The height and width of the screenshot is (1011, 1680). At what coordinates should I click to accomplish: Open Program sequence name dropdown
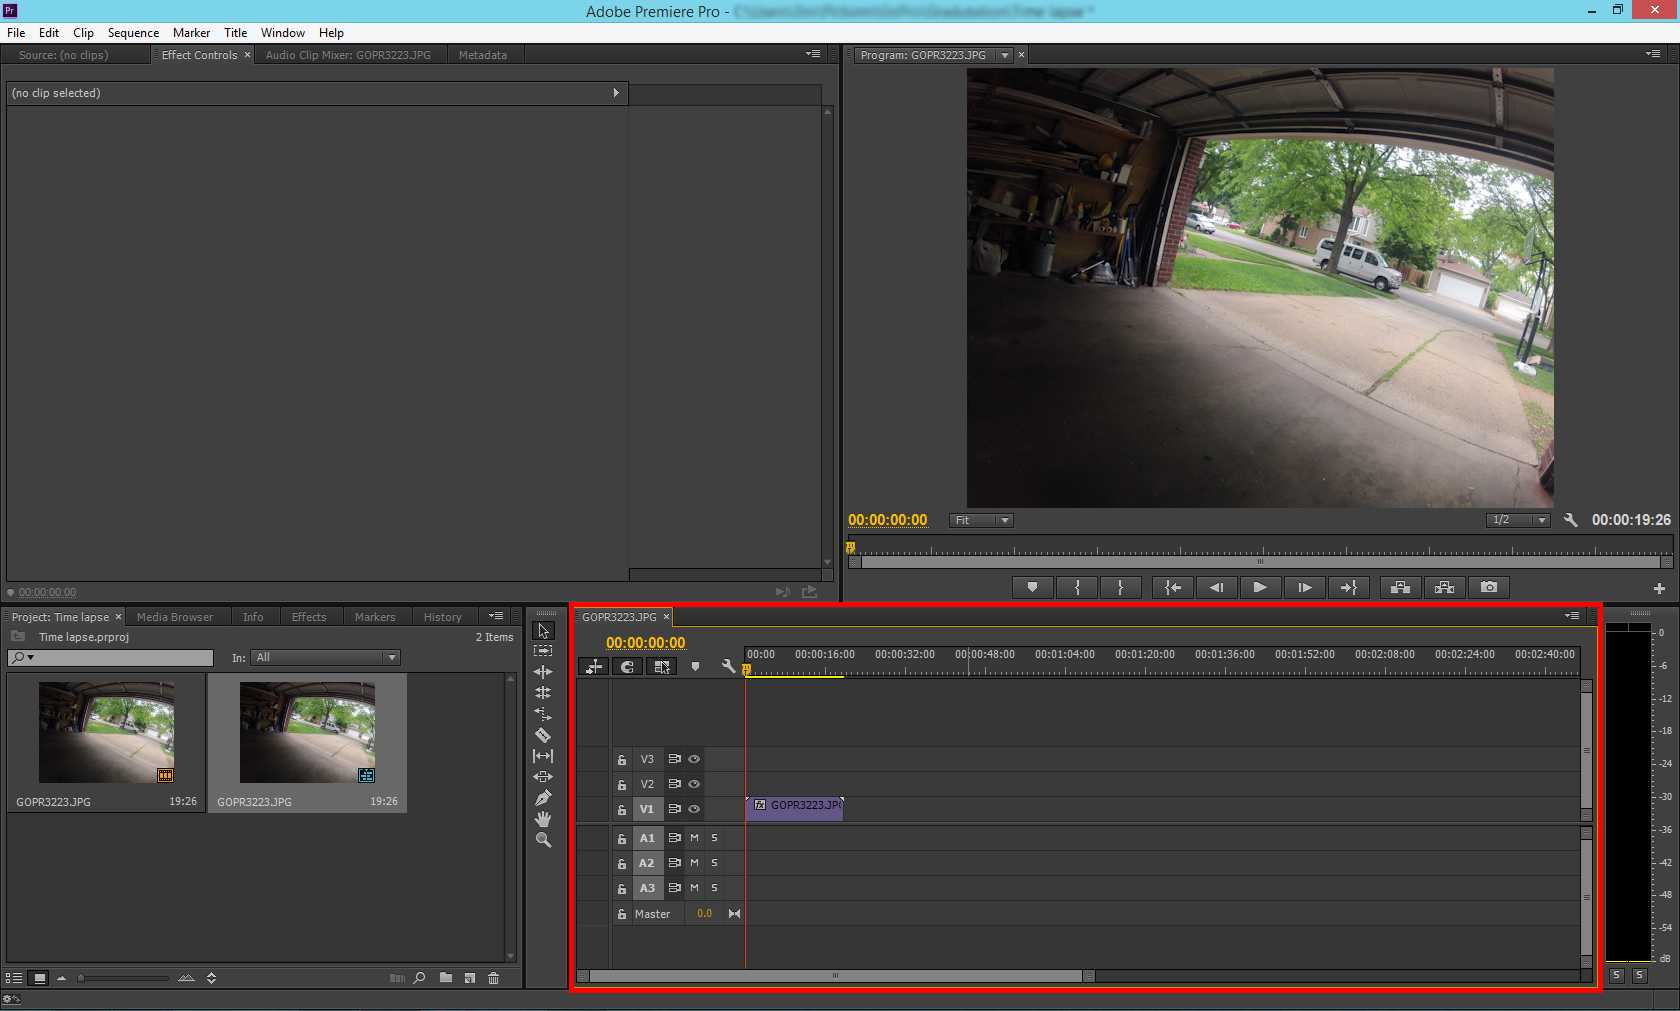point(1005,55)
